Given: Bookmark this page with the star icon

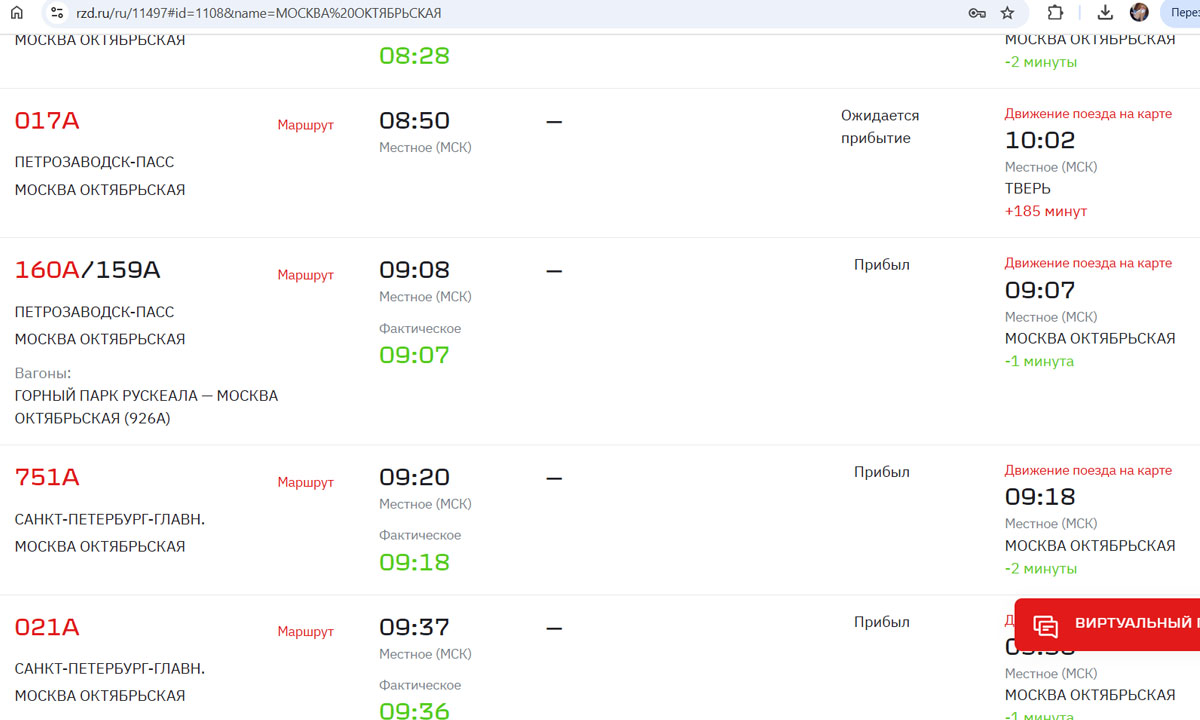Looking at the screenshot, I should [x=1007, y=13].
